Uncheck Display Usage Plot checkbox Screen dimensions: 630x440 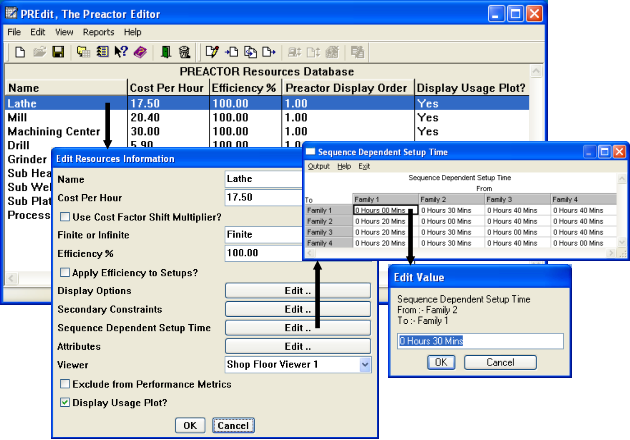[65, 402]
